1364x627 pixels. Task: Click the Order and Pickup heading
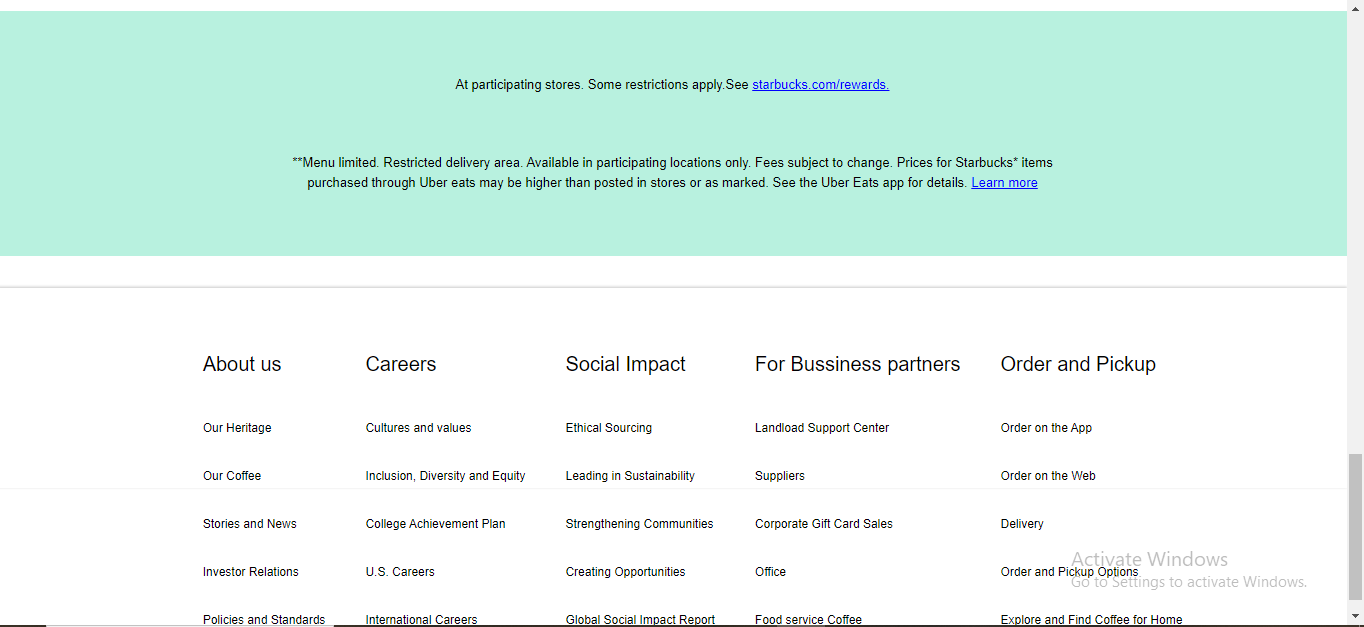pos(1078,364)
